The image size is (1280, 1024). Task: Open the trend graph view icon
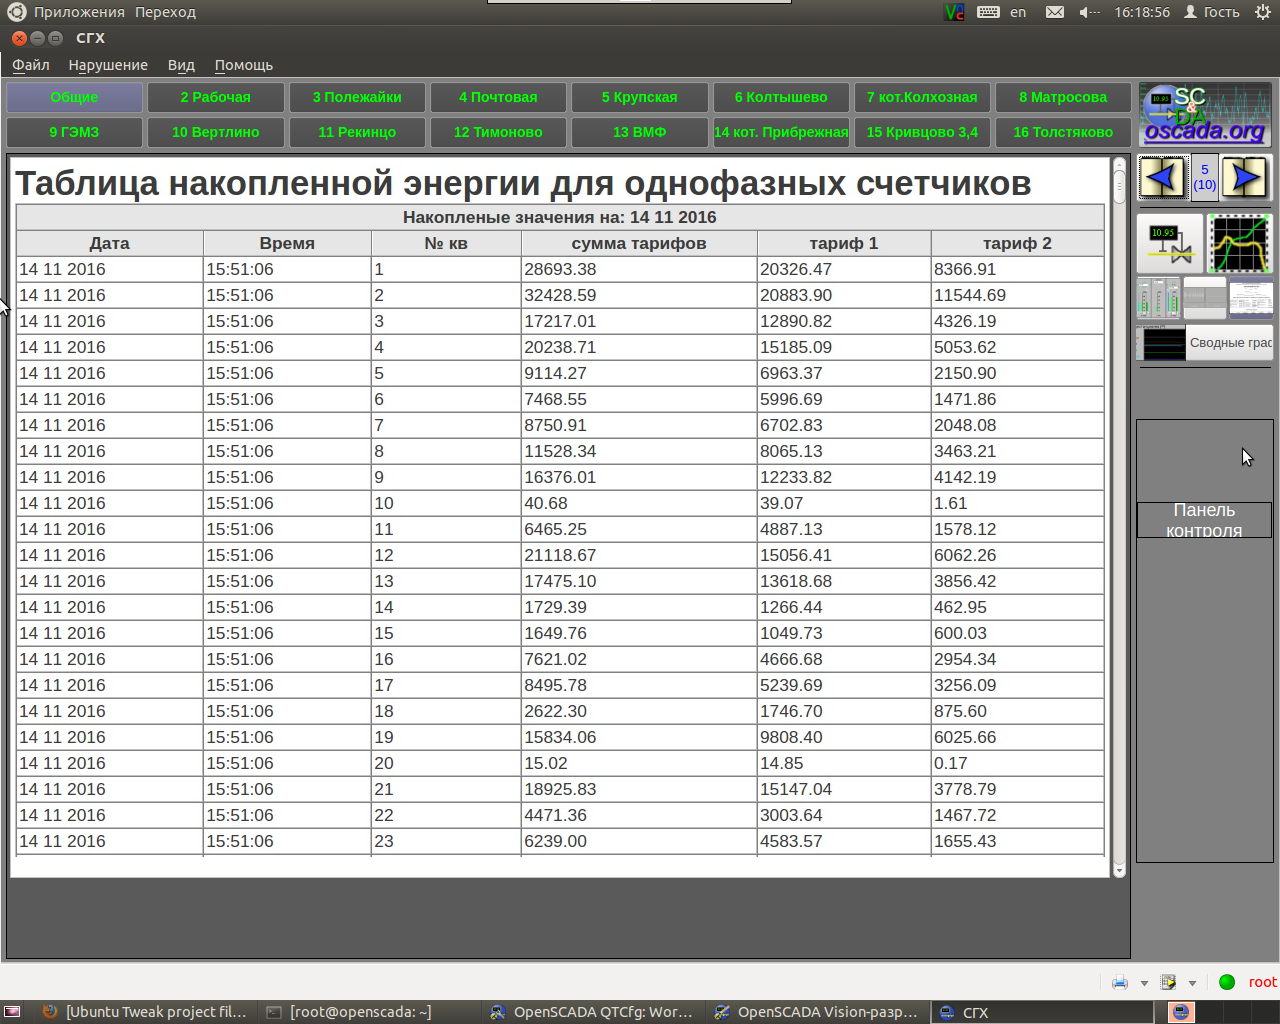click(1240, 245)
